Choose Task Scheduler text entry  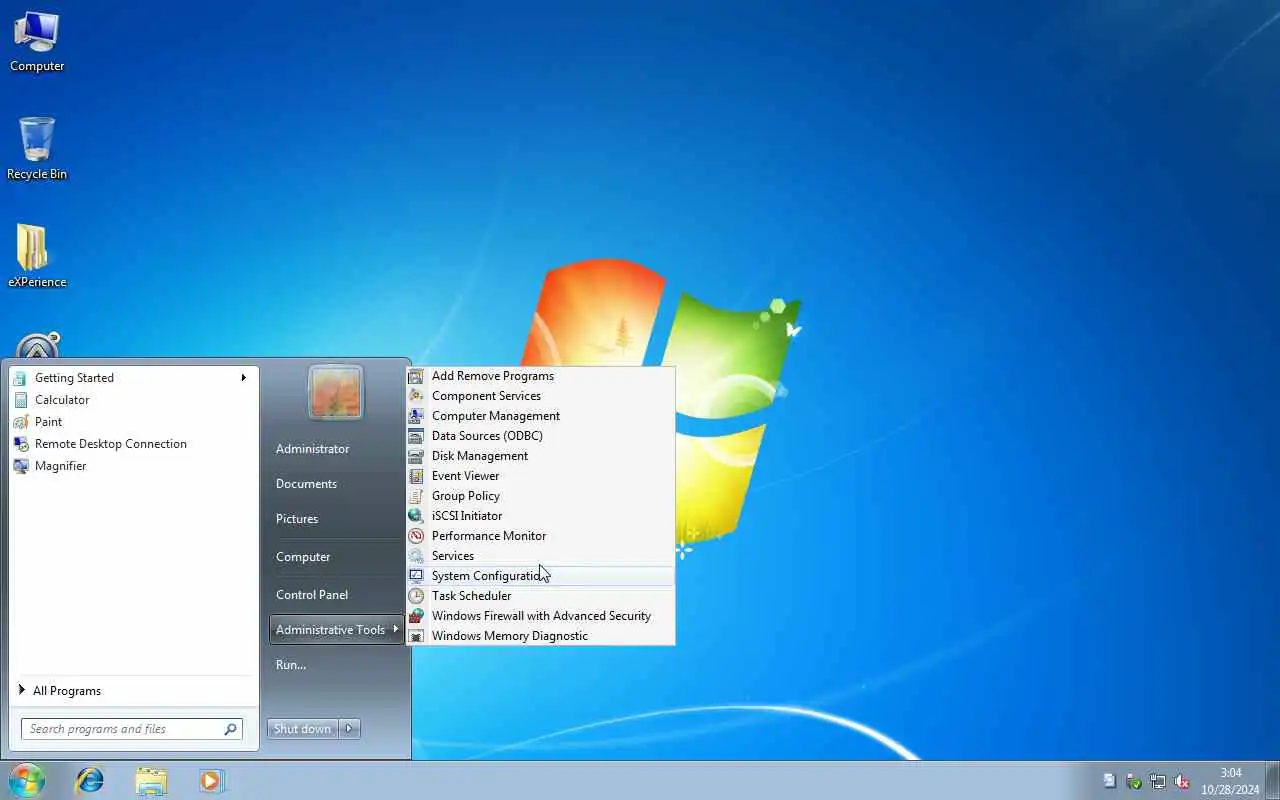471,596
